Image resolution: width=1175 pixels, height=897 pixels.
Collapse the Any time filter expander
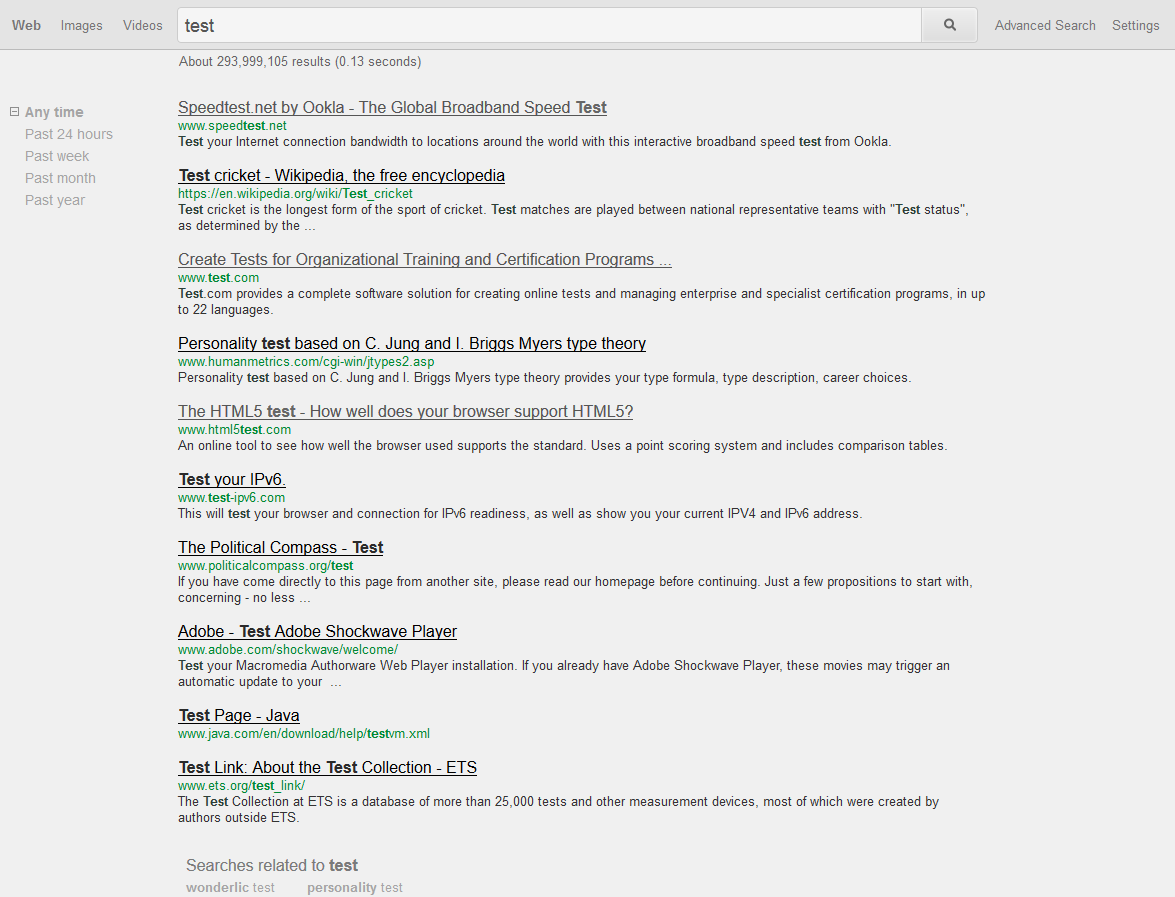click(14, 112)
